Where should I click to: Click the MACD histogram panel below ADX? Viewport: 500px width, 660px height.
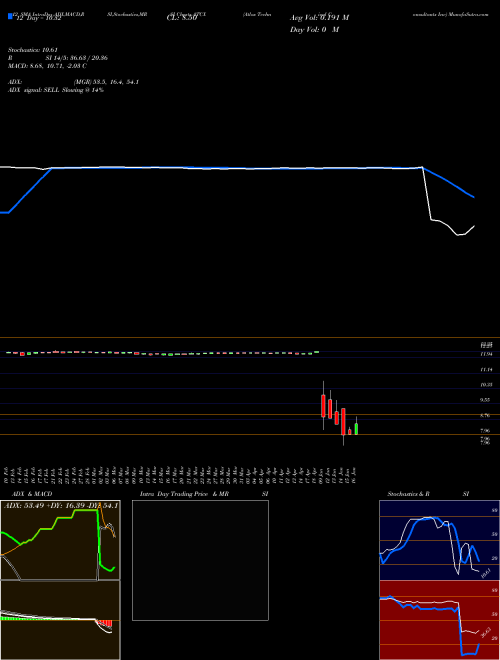(x=60, y=620)
